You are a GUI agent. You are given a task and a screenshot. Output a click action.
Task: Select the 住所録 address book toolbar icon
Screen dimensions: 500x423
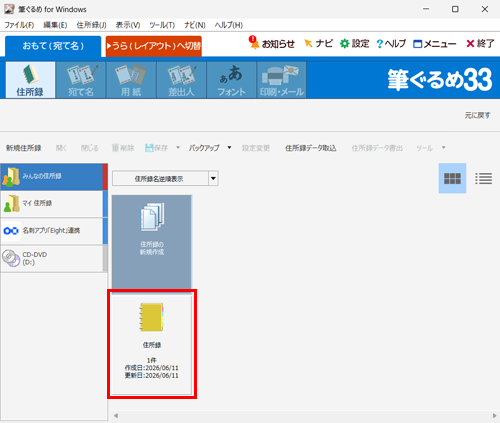(x=30, y=80)
